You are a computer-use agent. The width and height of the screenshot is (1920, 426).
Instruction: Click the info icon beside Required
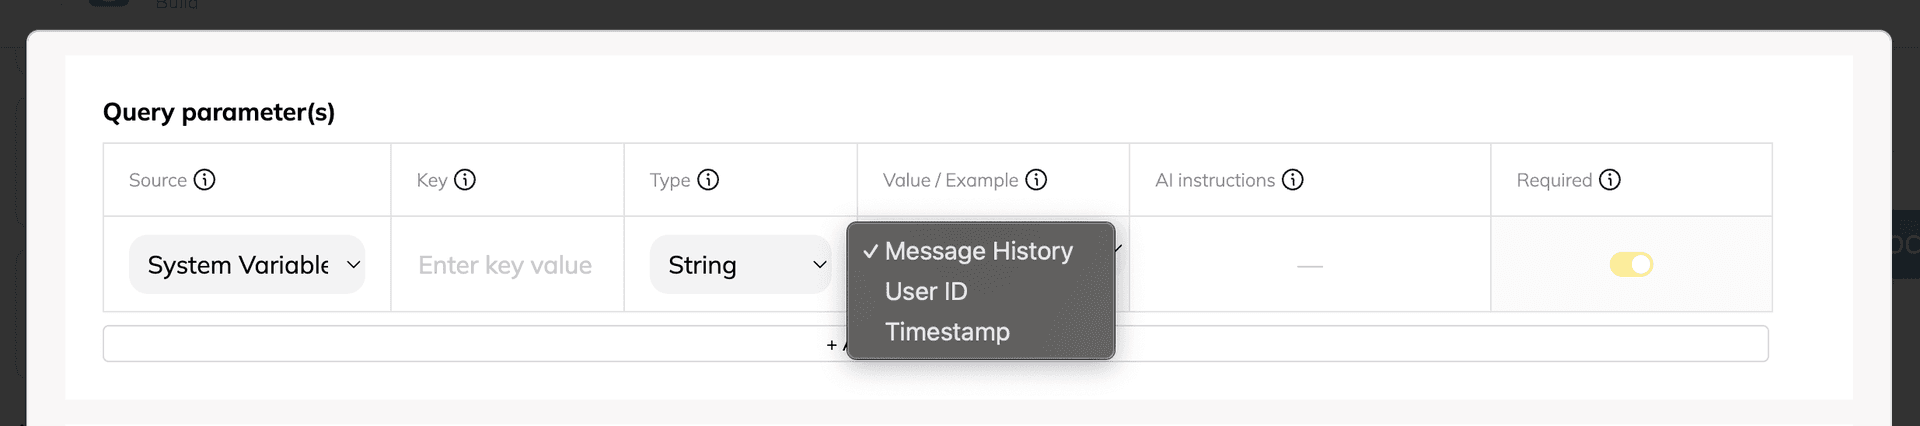point(1610,180)
